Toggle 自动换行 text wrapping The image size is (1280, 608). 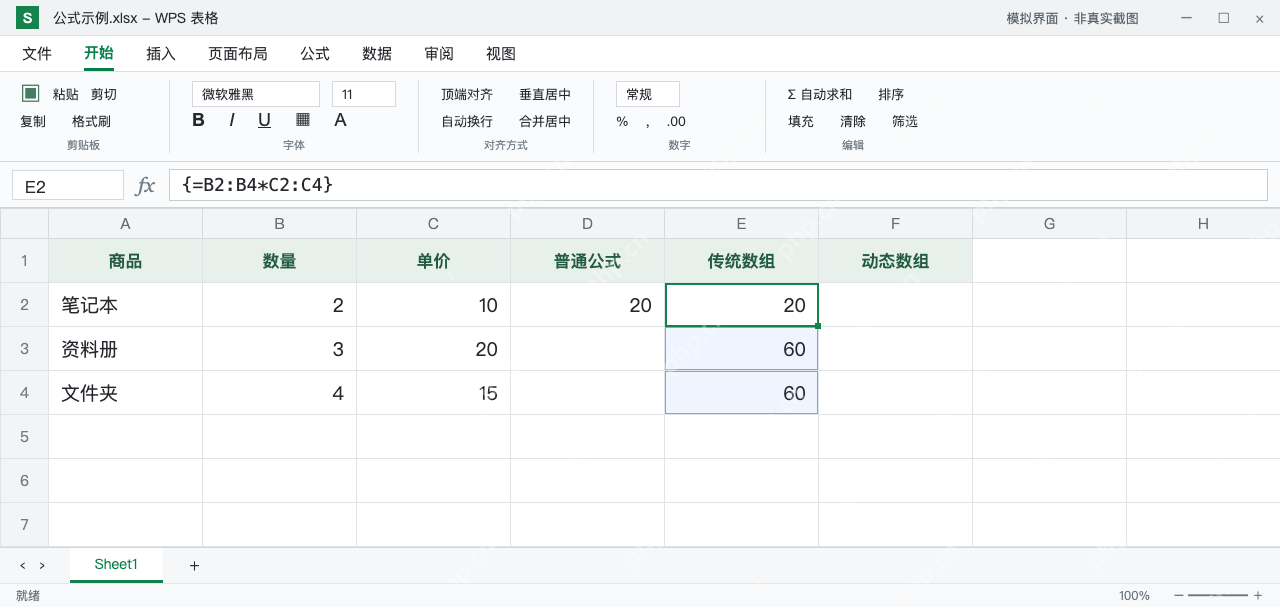(x=467, y=121)
